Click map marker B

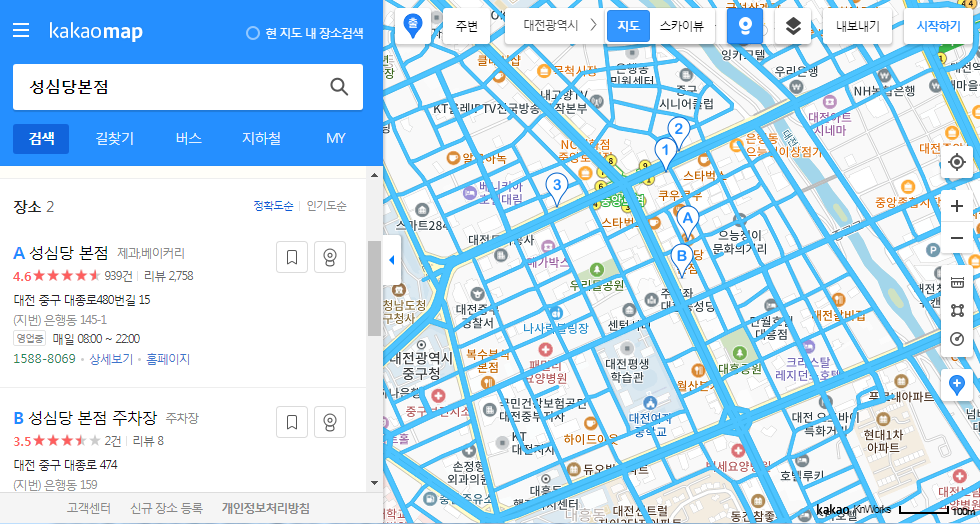pos(681,259)
